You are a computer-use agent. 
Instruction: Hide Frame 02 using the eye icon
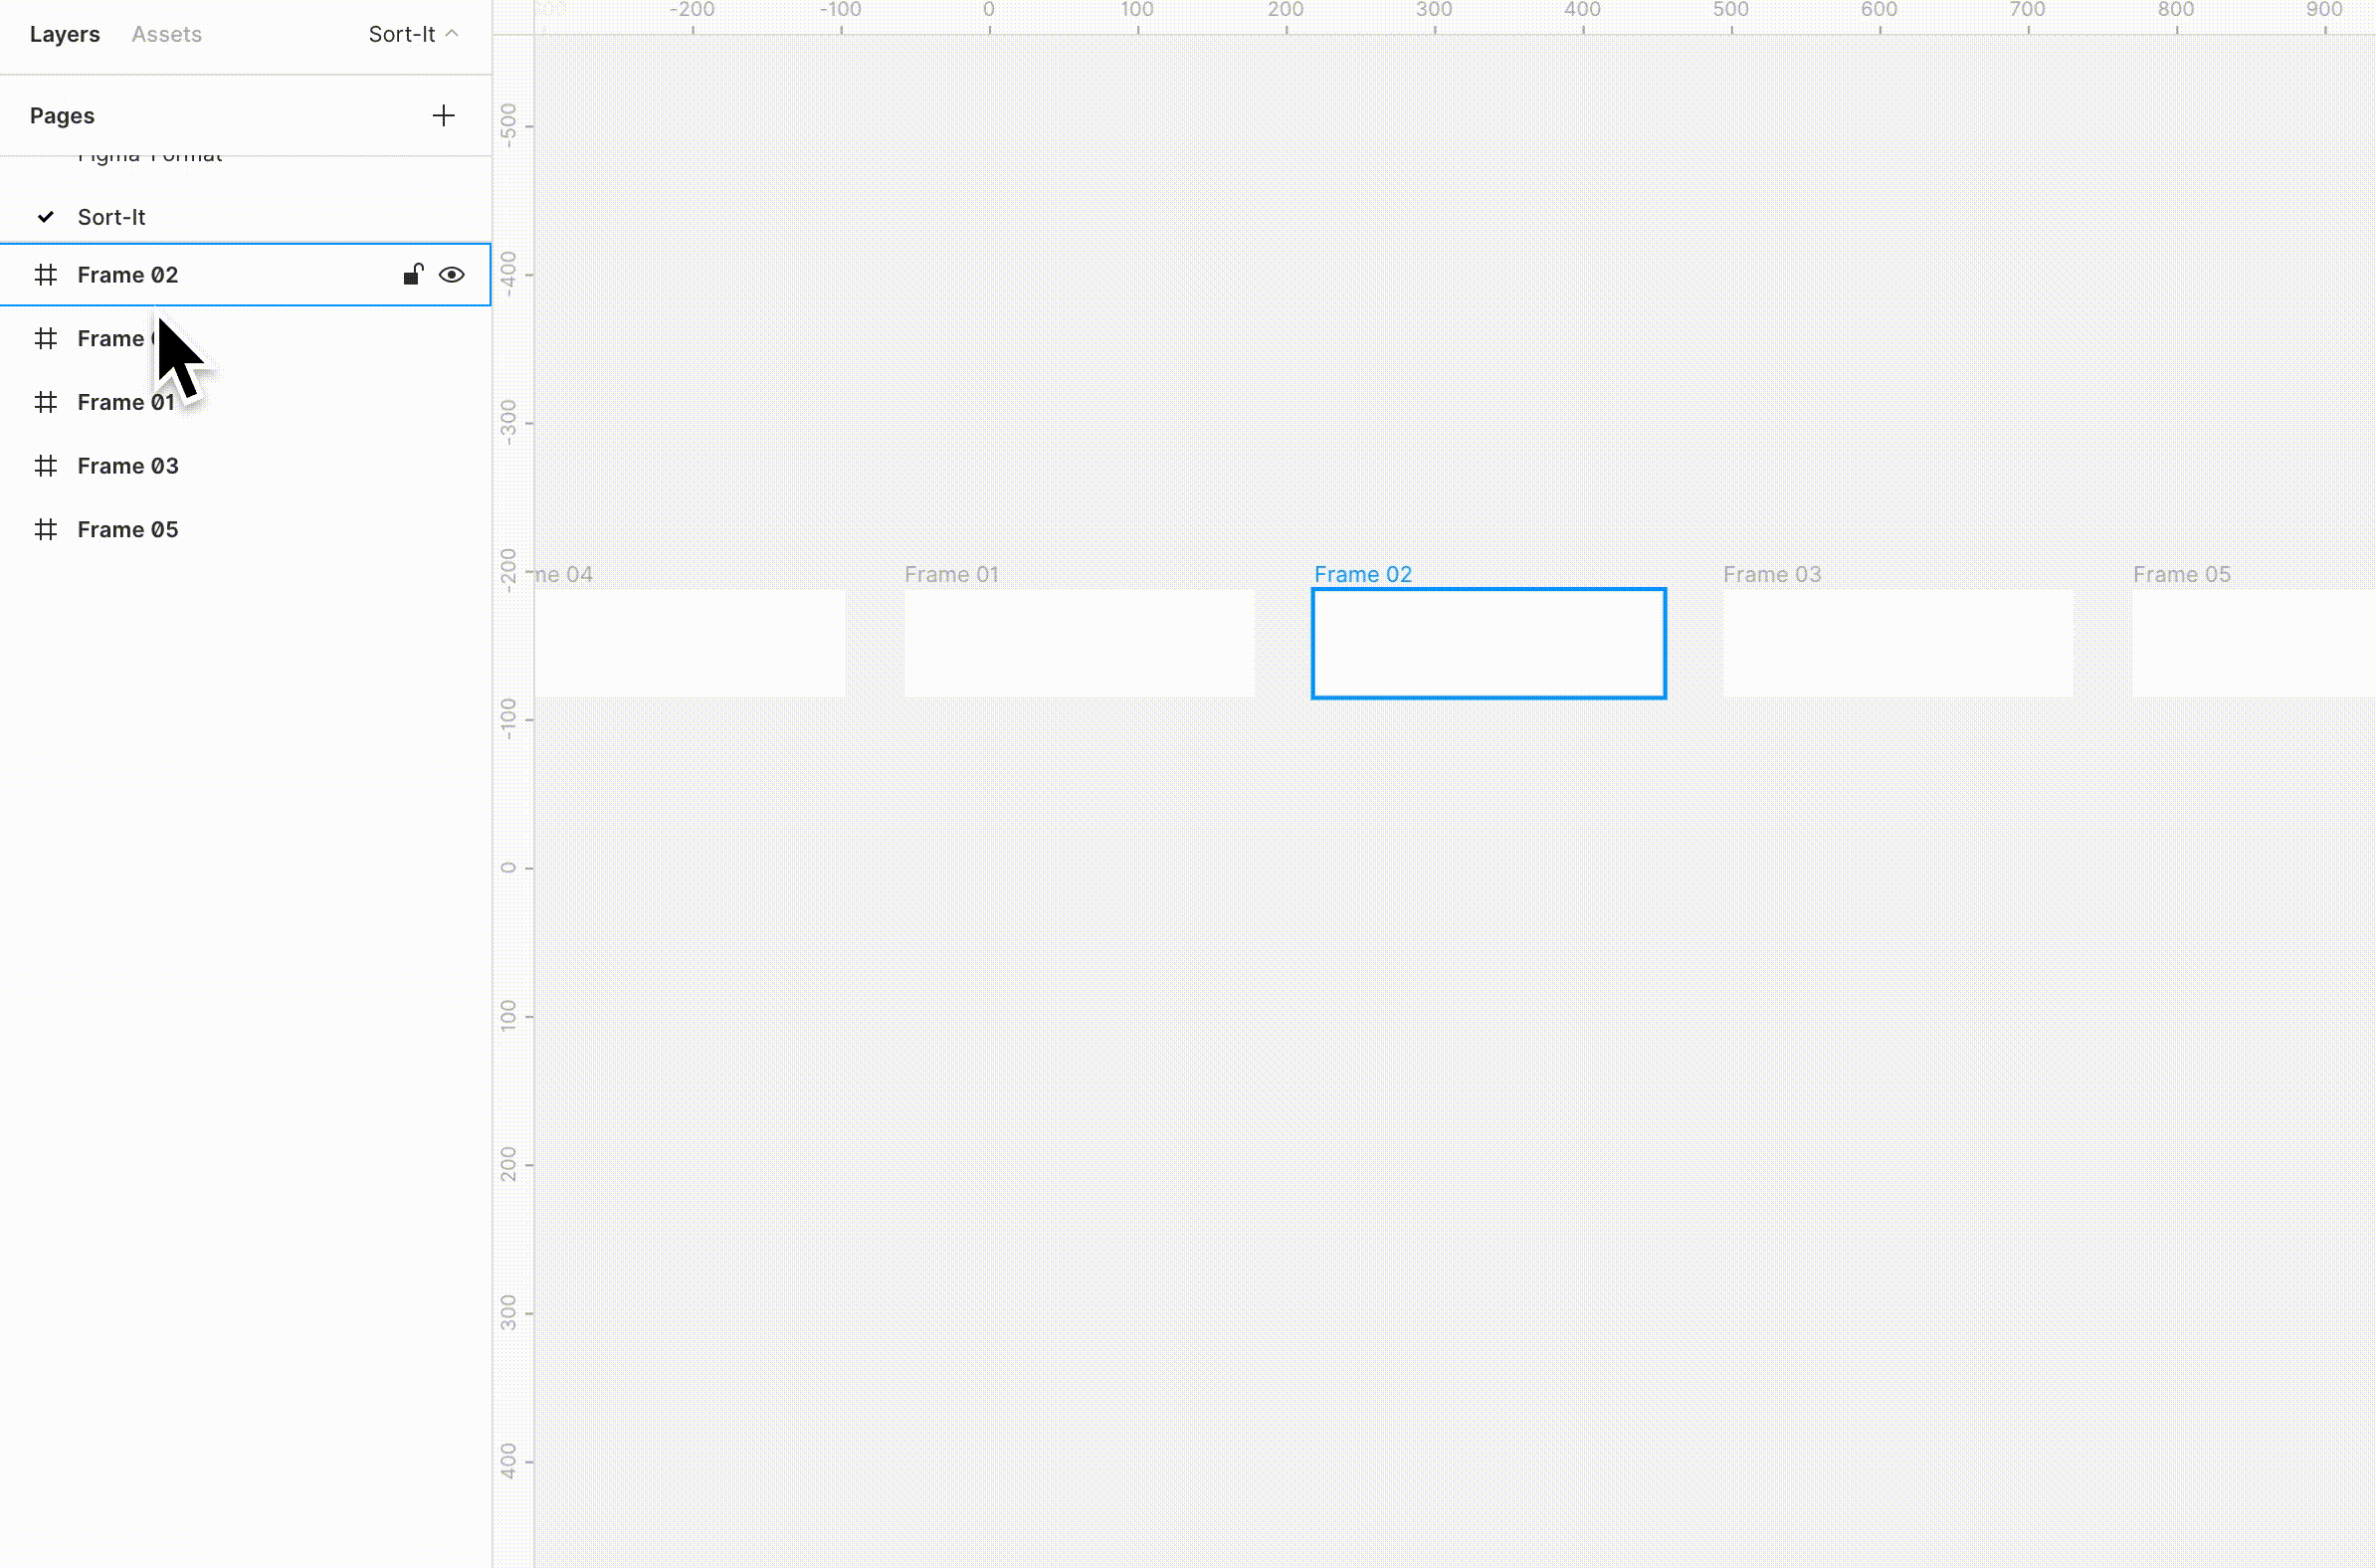tap(452, 275)
